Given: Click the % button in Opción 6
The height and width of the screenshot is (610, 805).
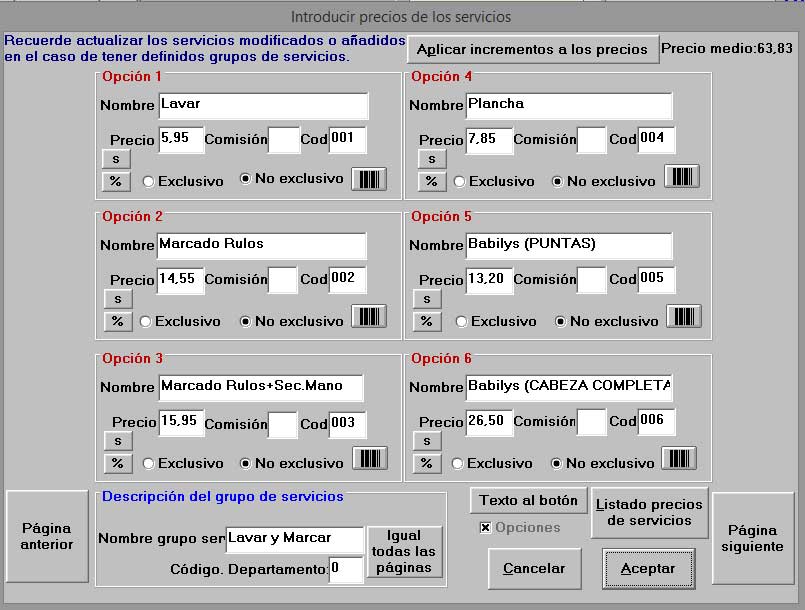Looking at the screenshot, I should pos(427,463).
